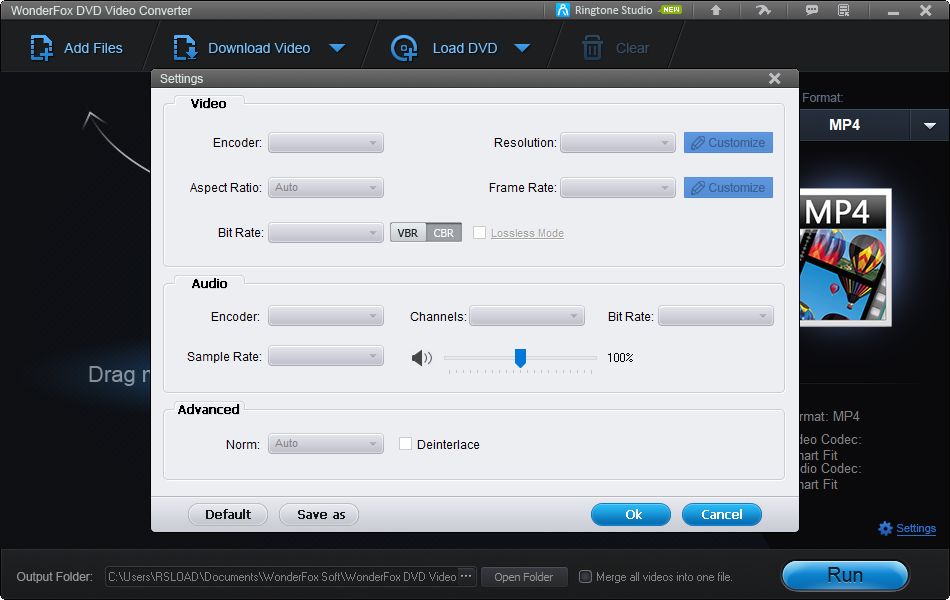The width and height of the screenshot is (950, 600).
Task: Click the MP4 format thumbnail image
Action: click(845, 258)
